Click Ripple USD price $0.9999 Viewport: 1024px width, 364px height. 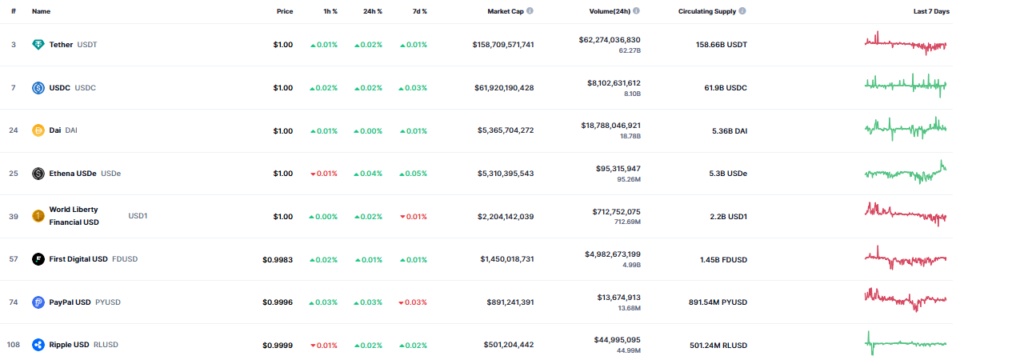278,344
